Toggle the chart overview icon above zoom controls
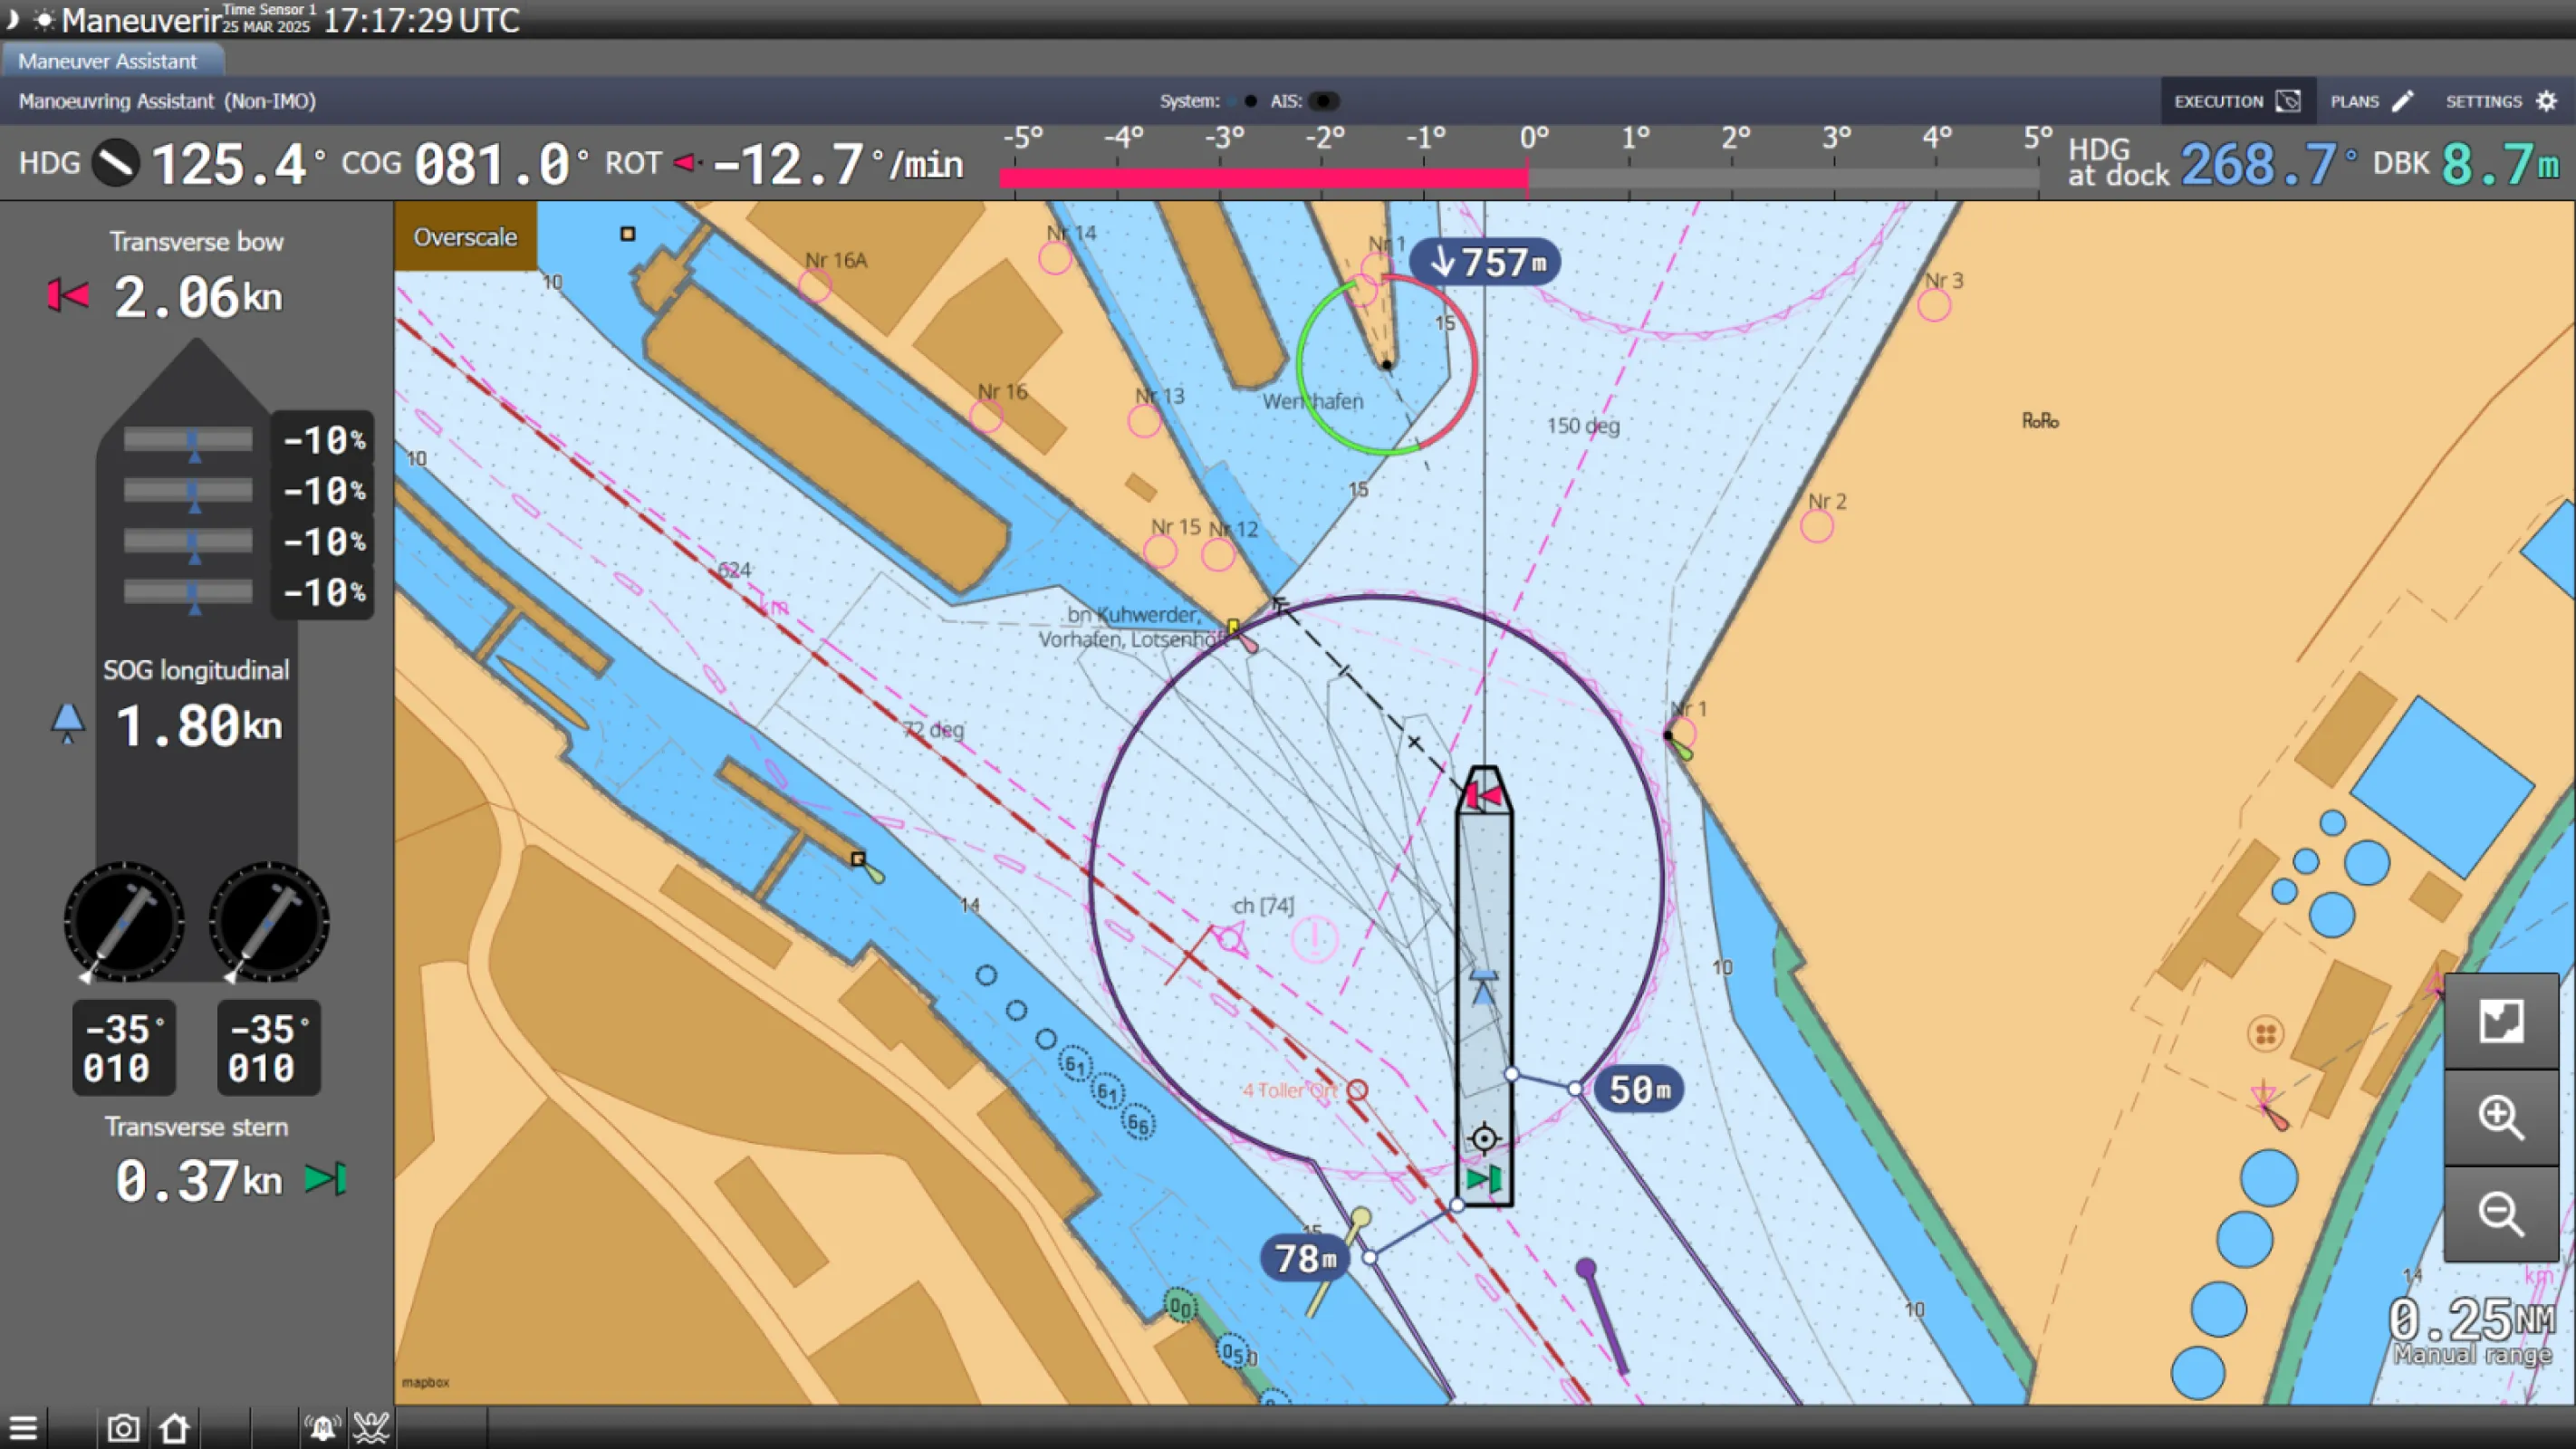Screen dimensions: 2576x1449 point(2503,1020)
